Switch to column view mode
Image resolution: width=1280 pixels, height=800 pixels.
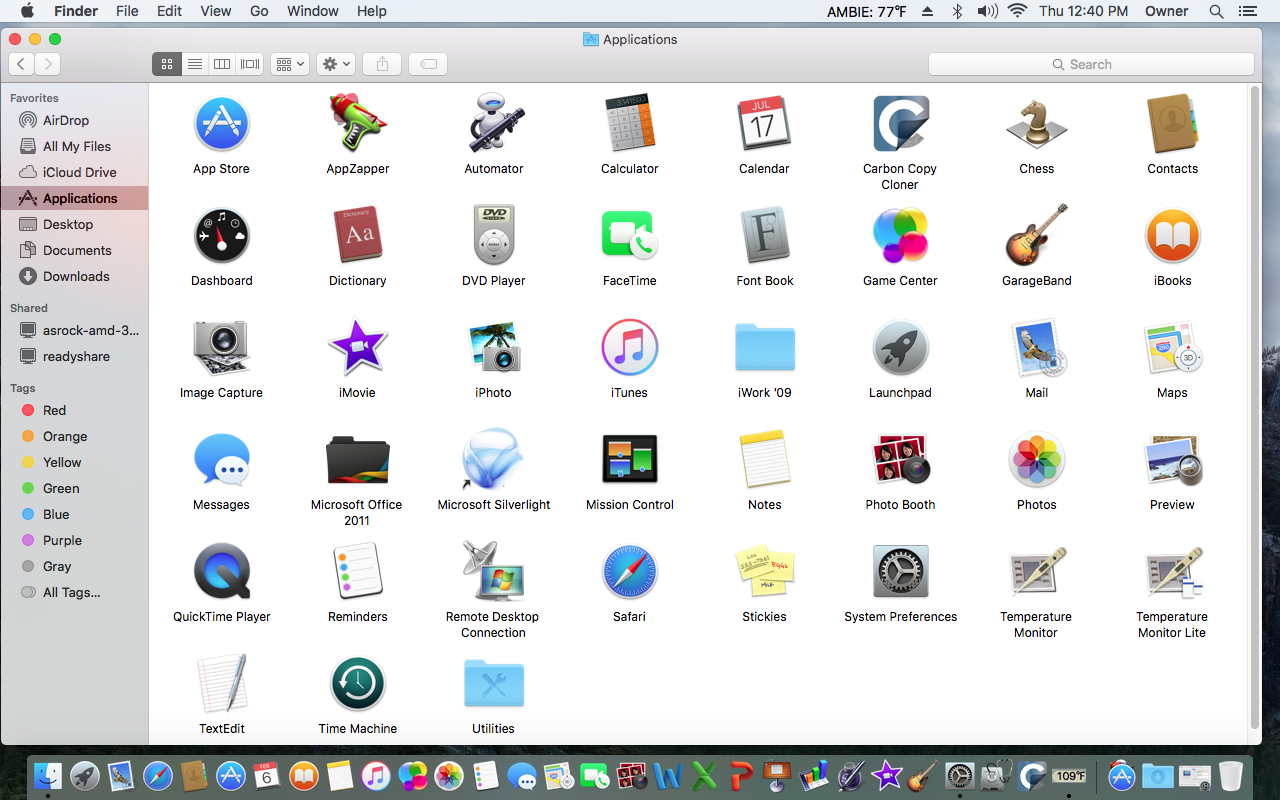(x=222, y=64)
